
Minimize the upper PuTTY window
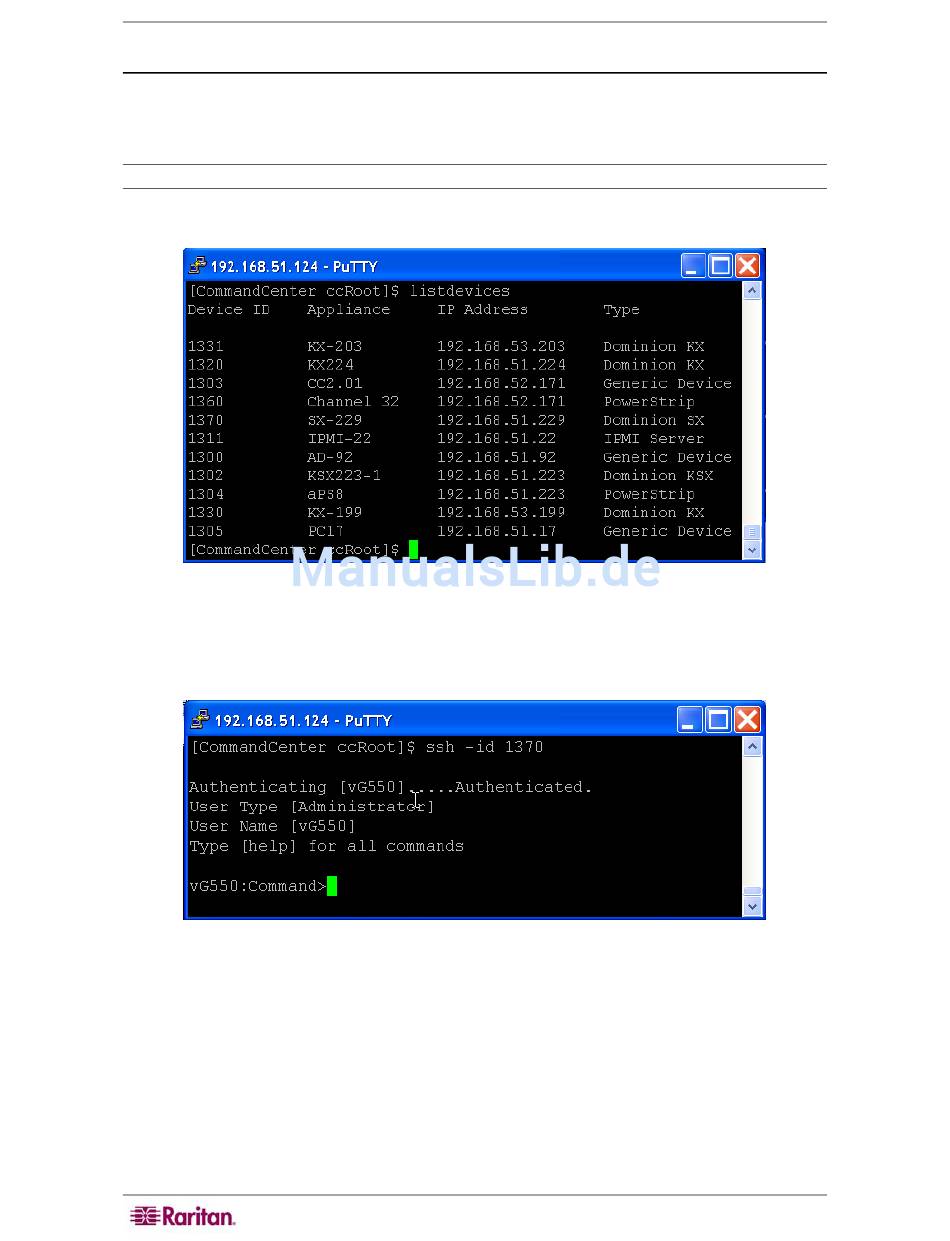[x=693, y=265]
